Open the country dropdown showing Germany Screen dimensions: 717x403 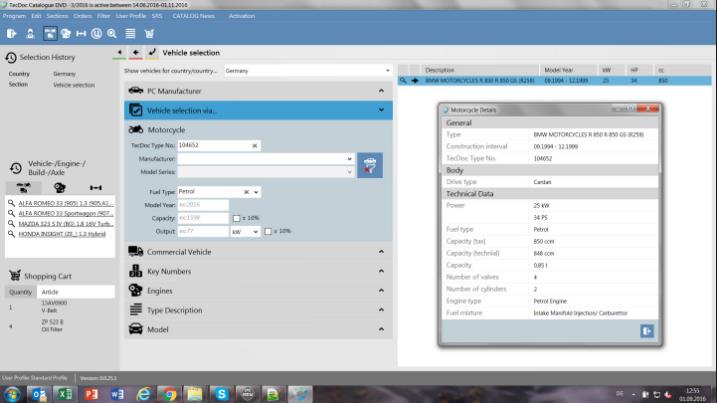click(387, 71)
